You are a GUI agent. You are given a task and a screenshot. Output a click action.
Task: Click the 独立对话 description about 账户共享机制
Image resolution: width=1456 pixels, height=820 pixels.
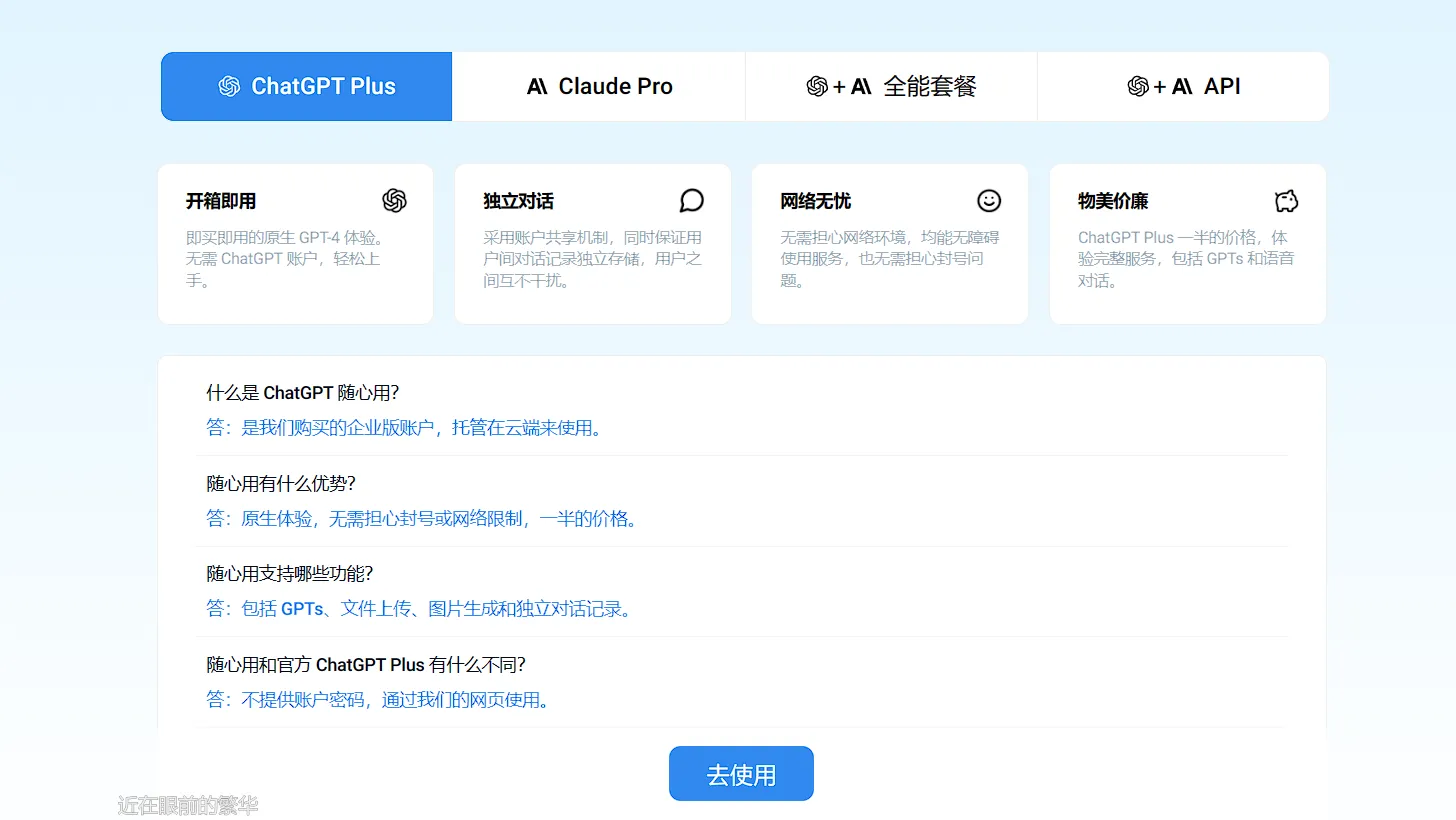pyautogui.click(x=593, y=259)
